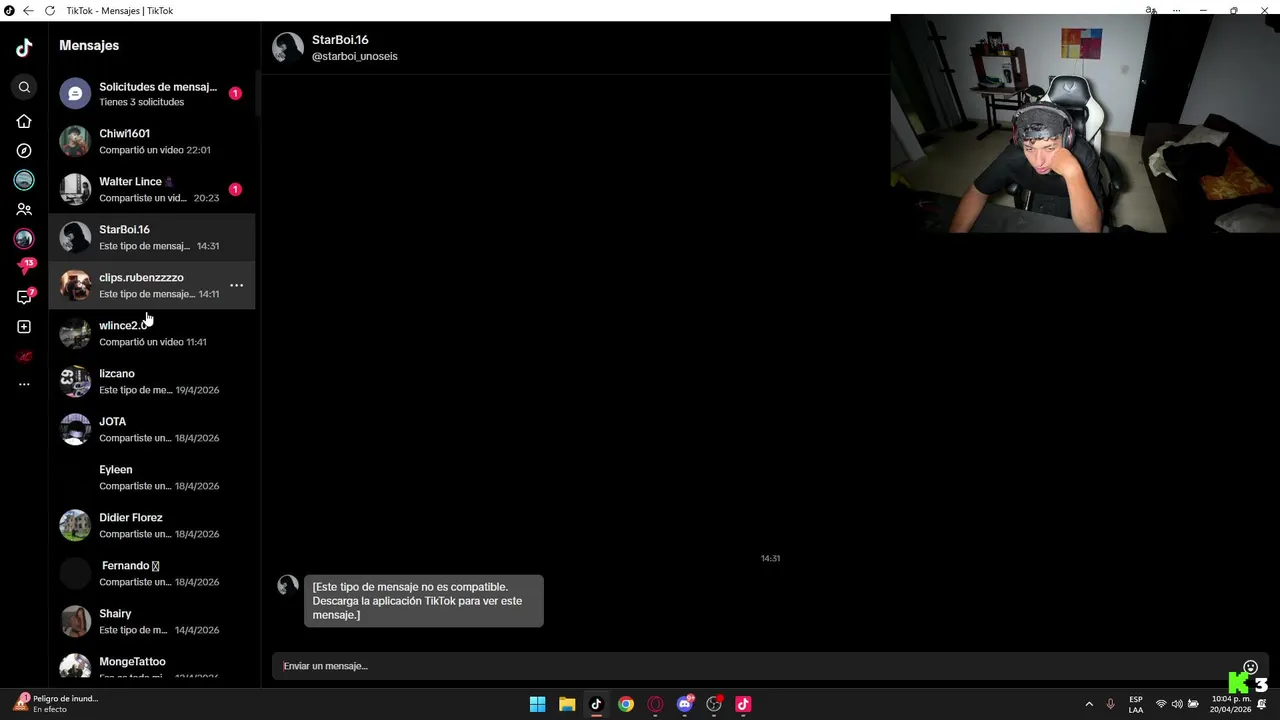Screen dimensions: 1280x720
Task: Open the flood danger weather alert widget
Action: 56,704
